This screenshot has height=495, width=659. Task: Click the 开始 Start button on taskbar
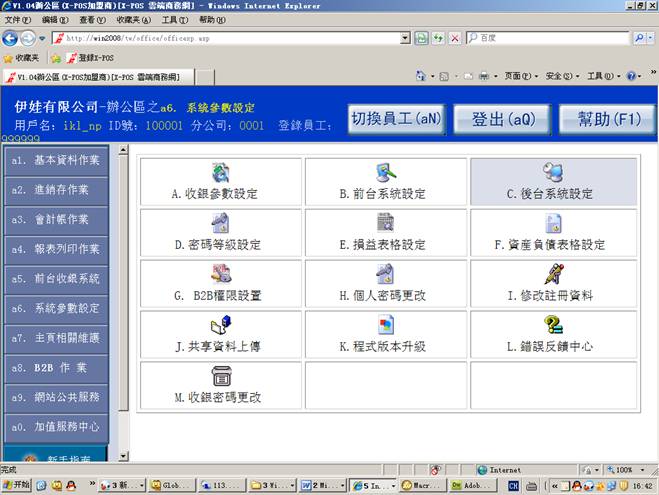[18, 485]
